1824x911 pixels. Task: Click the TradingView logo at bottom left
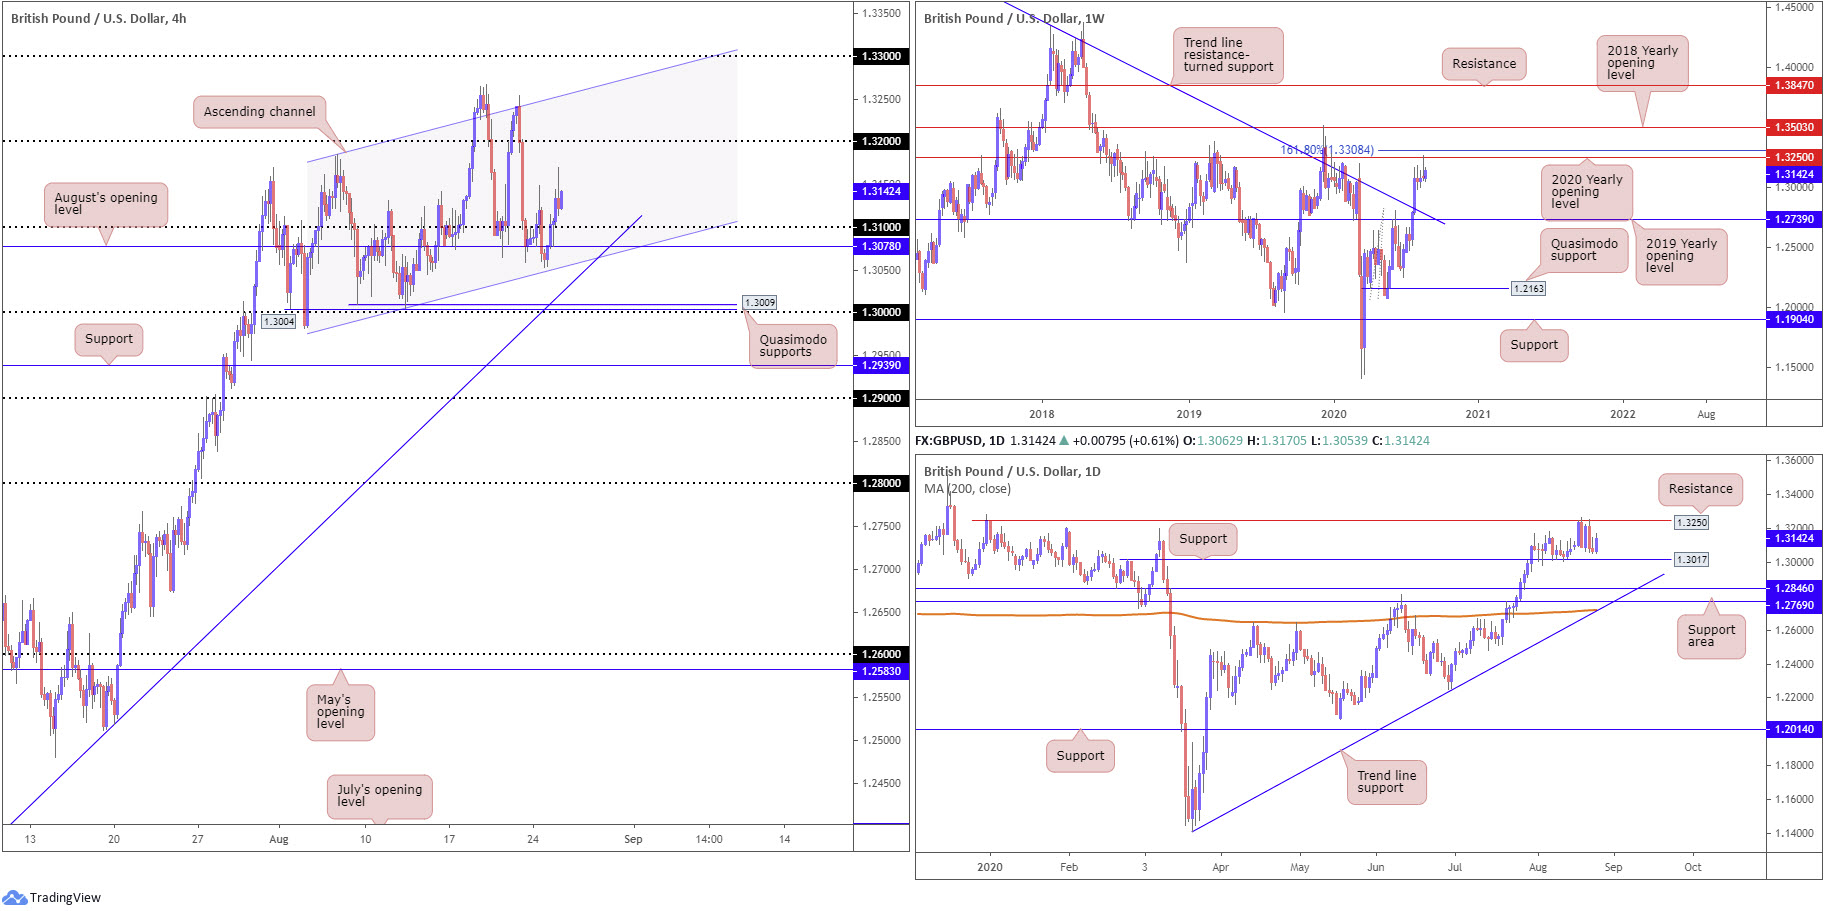pos(52,897)
